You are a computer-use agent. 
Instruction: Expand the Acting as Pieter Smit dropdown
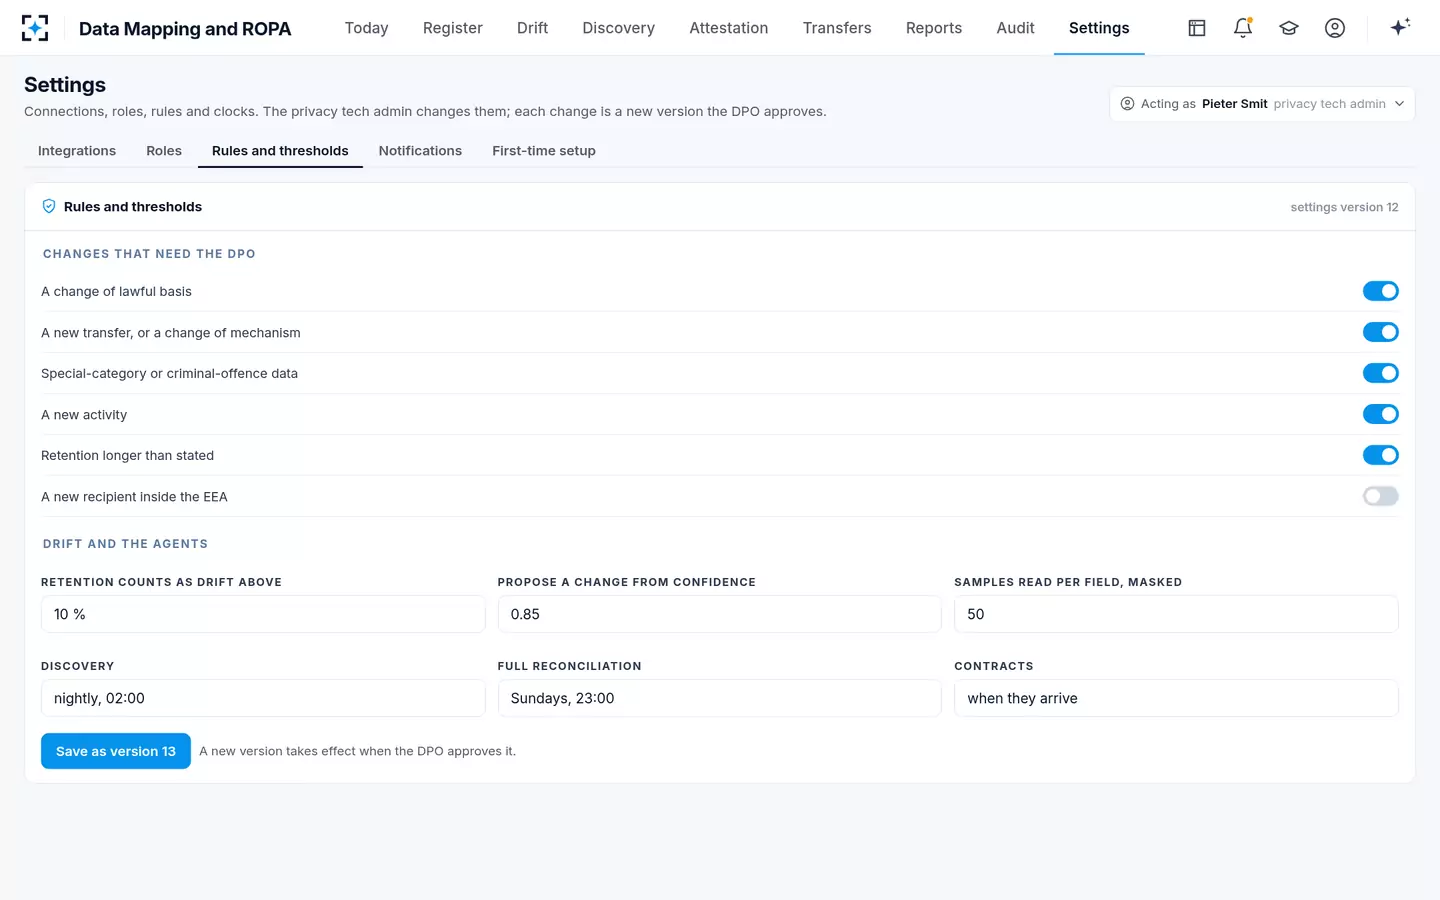coord(1262,104)
